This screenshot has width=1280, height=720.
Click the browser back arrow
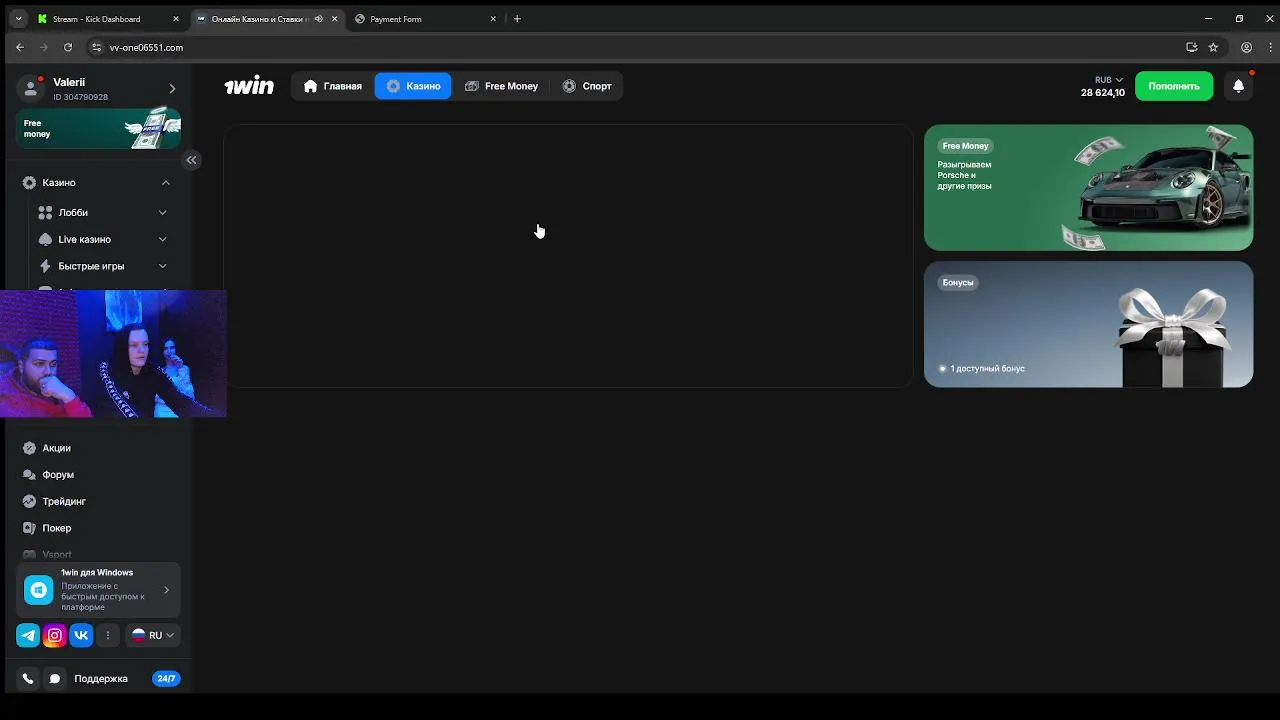coord(20,47)
